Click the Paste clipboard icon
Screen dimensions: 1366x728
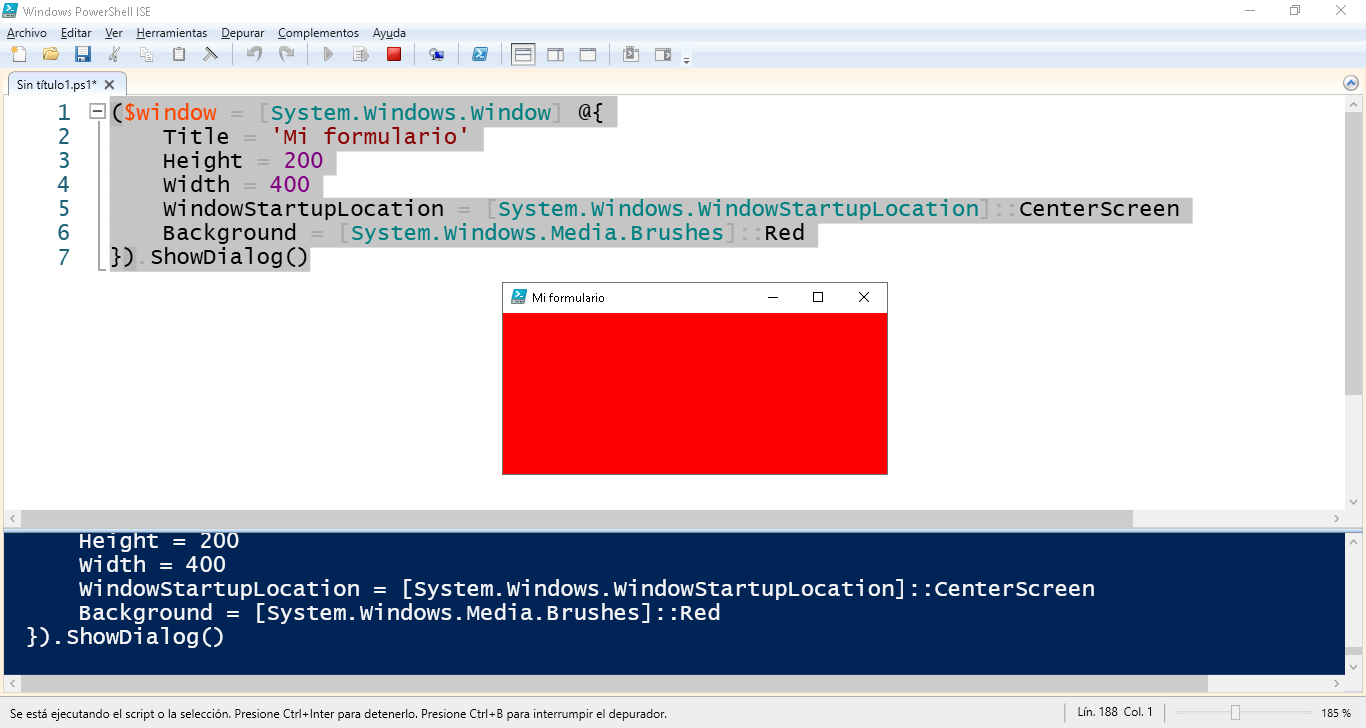click(179, 54)
